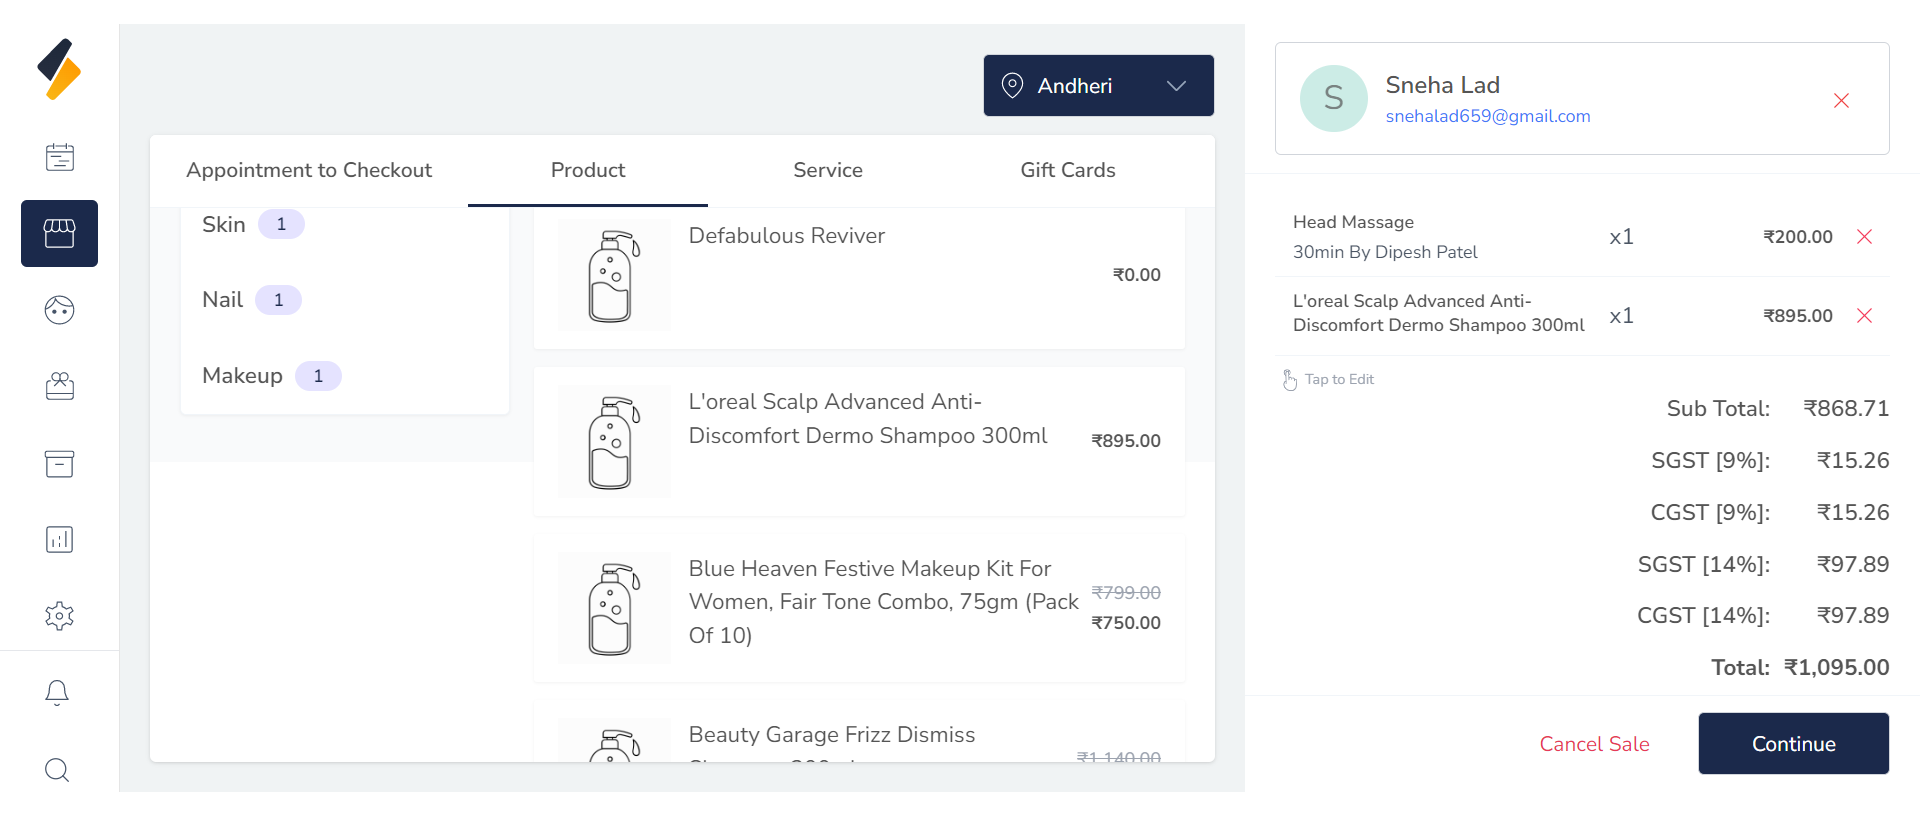Open the customers face icon
Screen dimensions: 1920x816
click(59, 310)
